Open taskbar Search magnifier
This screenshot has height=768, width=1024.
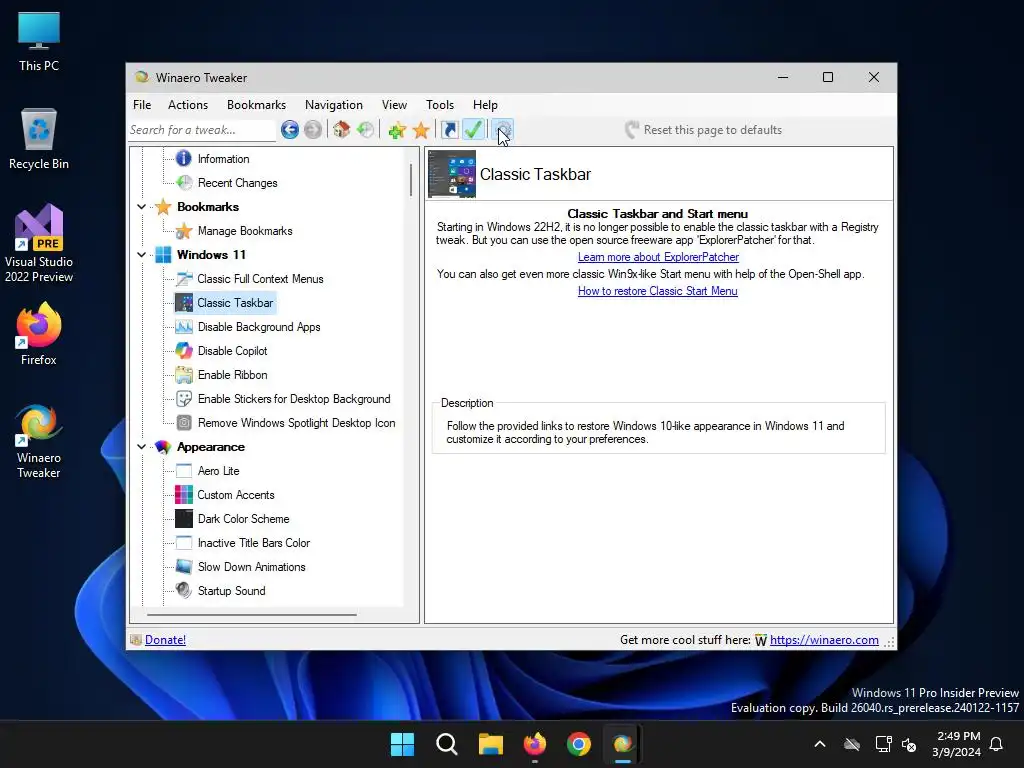pos(447,744)
